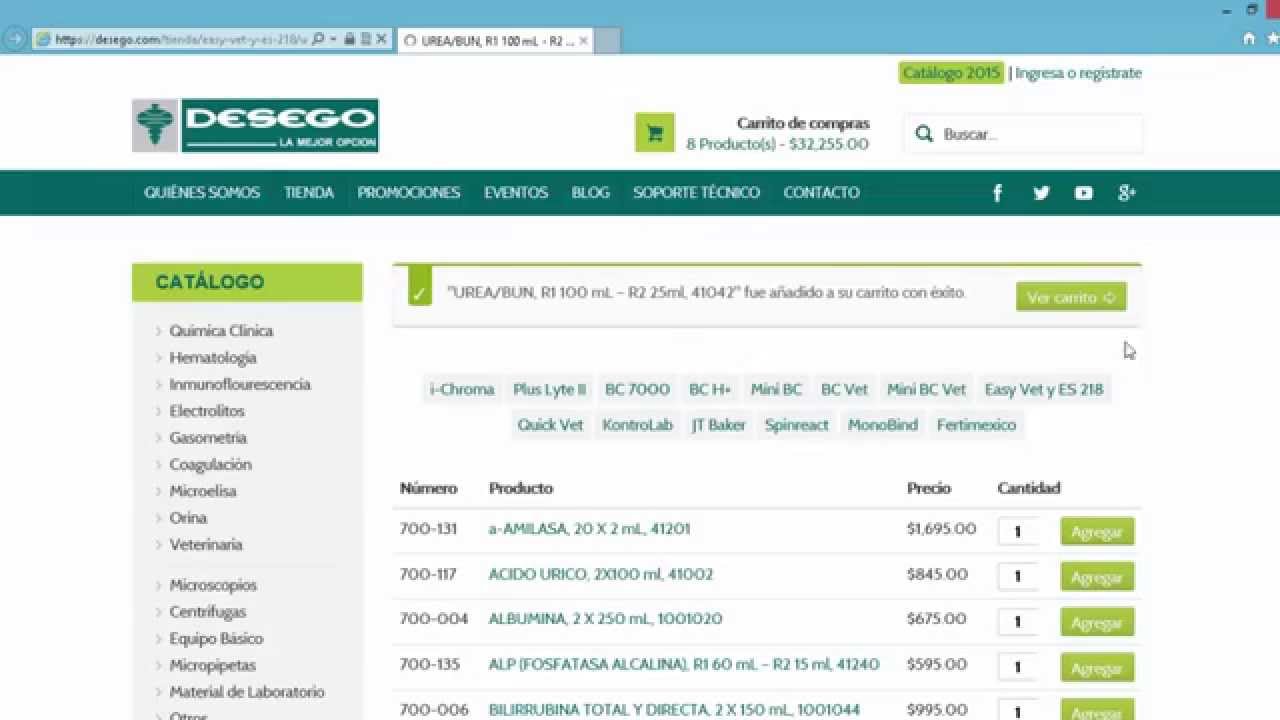Open CONTACTO menu item
Viewport: 1280px width, 720px height.
(x=821, y=193)
